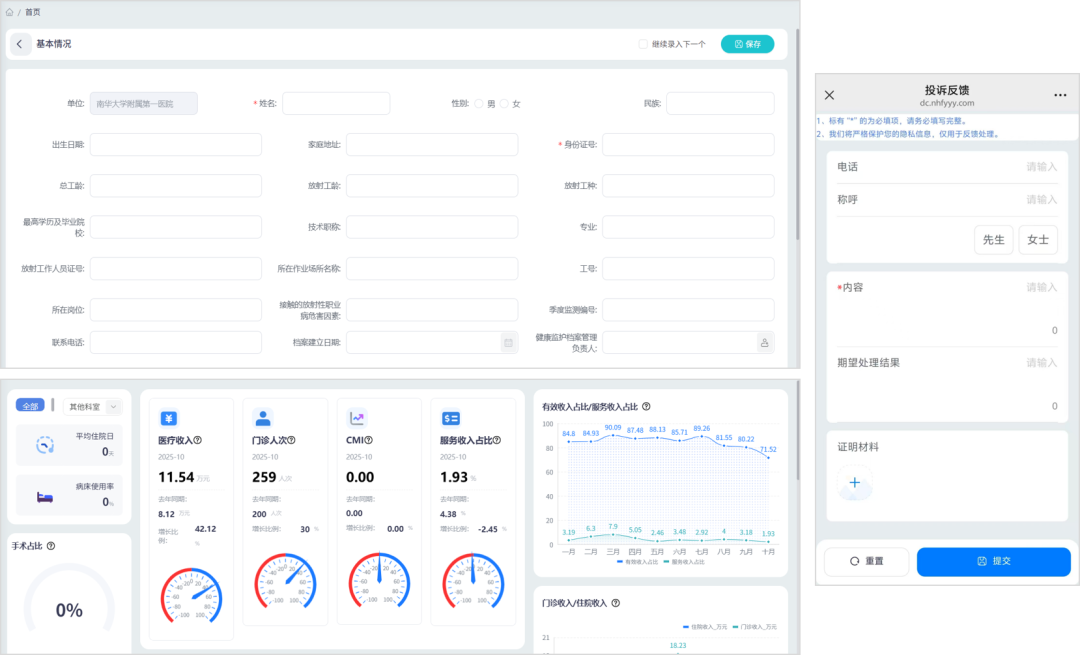Open calendar icon in 档案建立日期 field
The height and width of the screenshot is (655, 1080).
508,342
